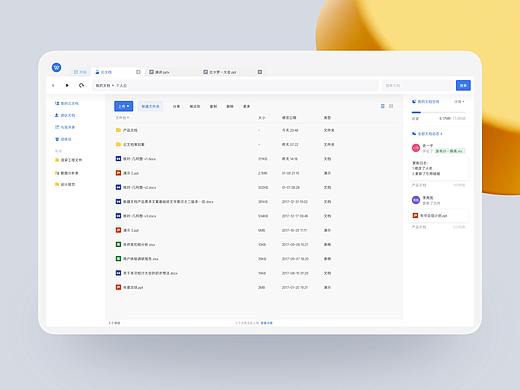The width and height of the screenshot is (520, 390).
Task: Click the breadcrumb path in the address bar
Action: pyautogui.click(x=111, y=86)
